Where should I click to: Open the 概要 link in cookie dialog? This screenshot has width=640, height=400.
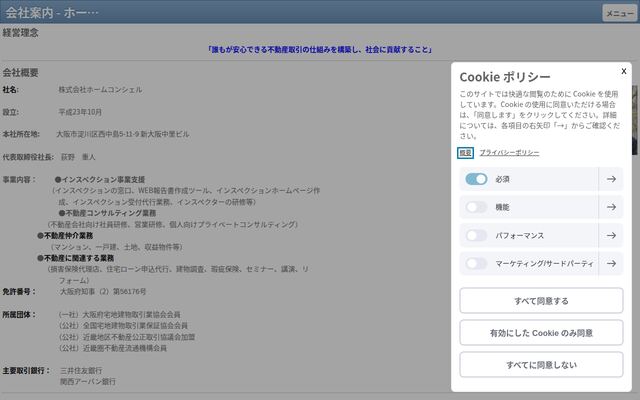(465, 153)
